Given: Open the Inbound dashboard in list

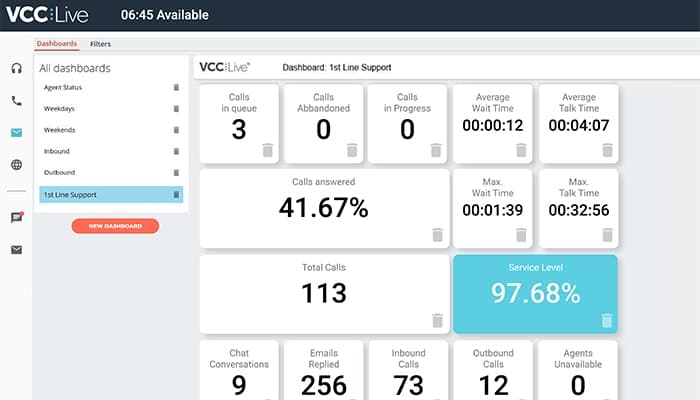Looking at the screenshot, I should pyautogui.click(x=59, y=151).
